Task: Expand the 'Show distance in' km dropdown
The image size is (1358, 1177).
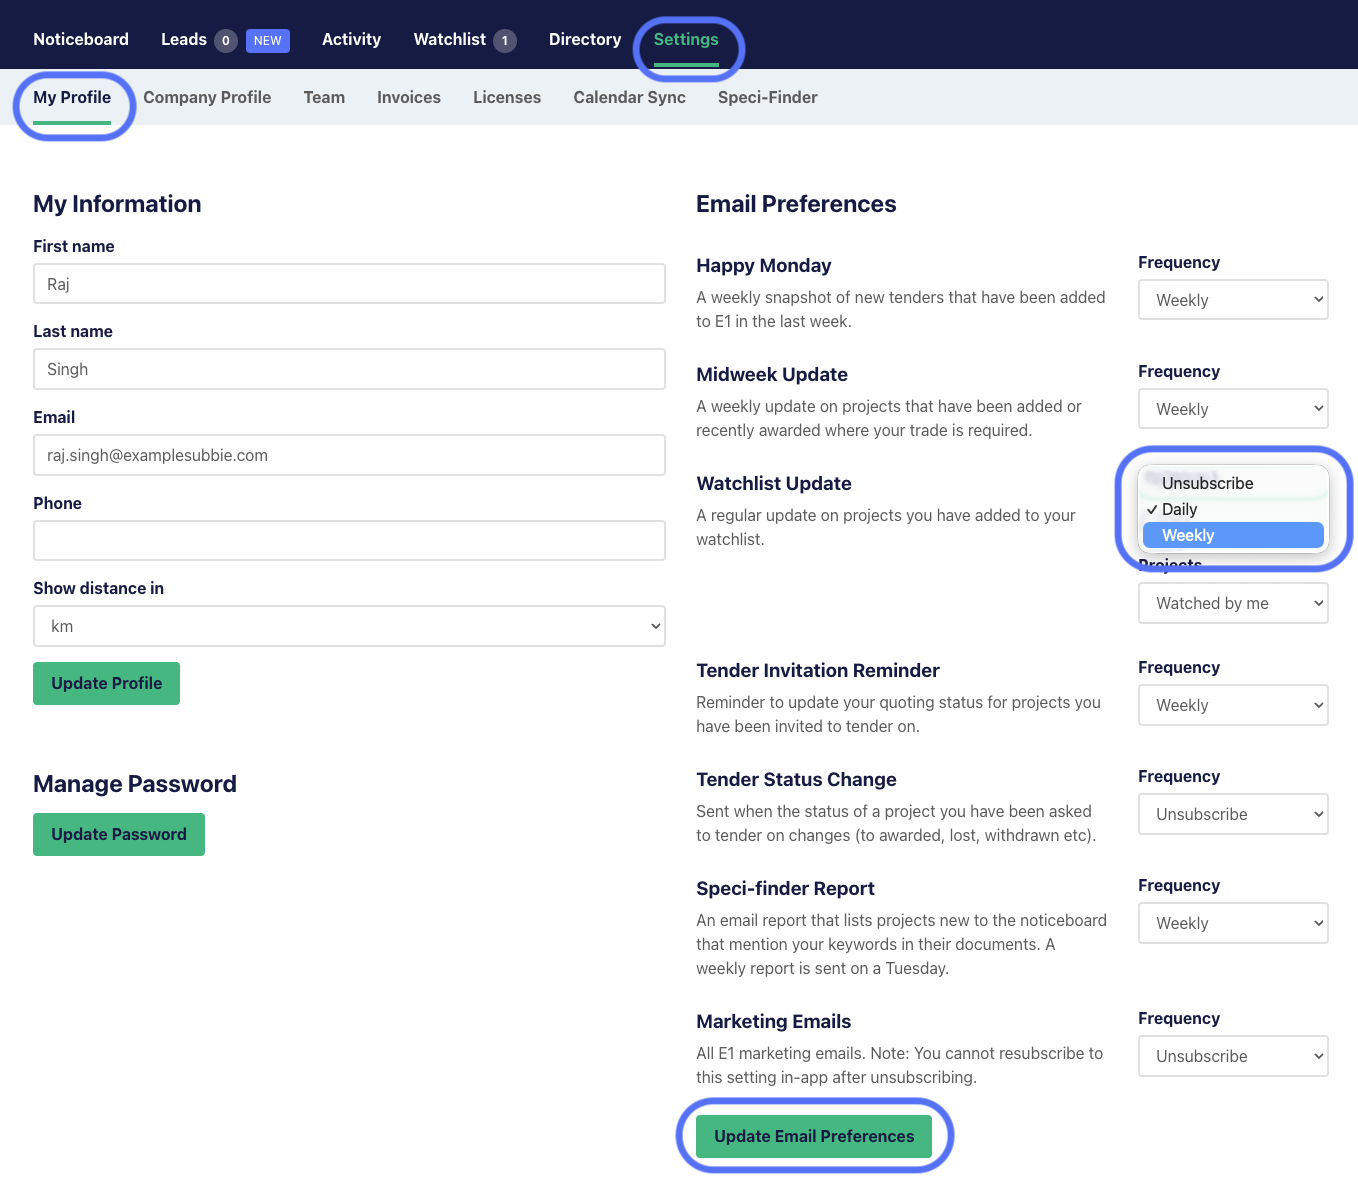Action: point(349,626)
